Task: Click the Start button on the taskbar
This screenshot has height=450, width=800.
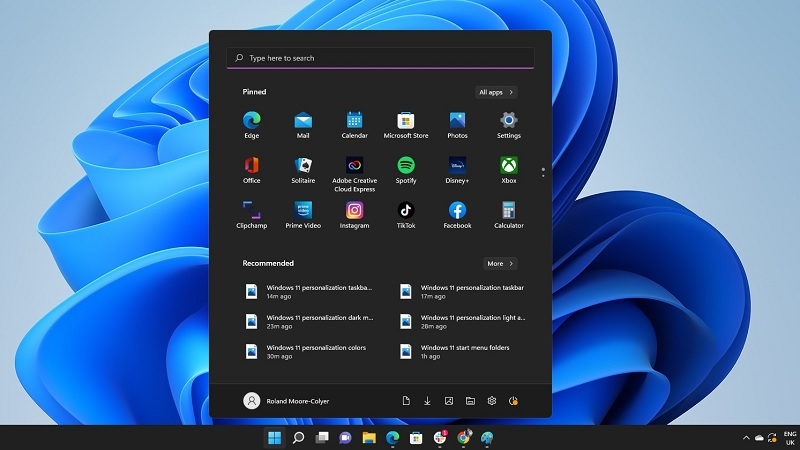Action: click(274, 438)
